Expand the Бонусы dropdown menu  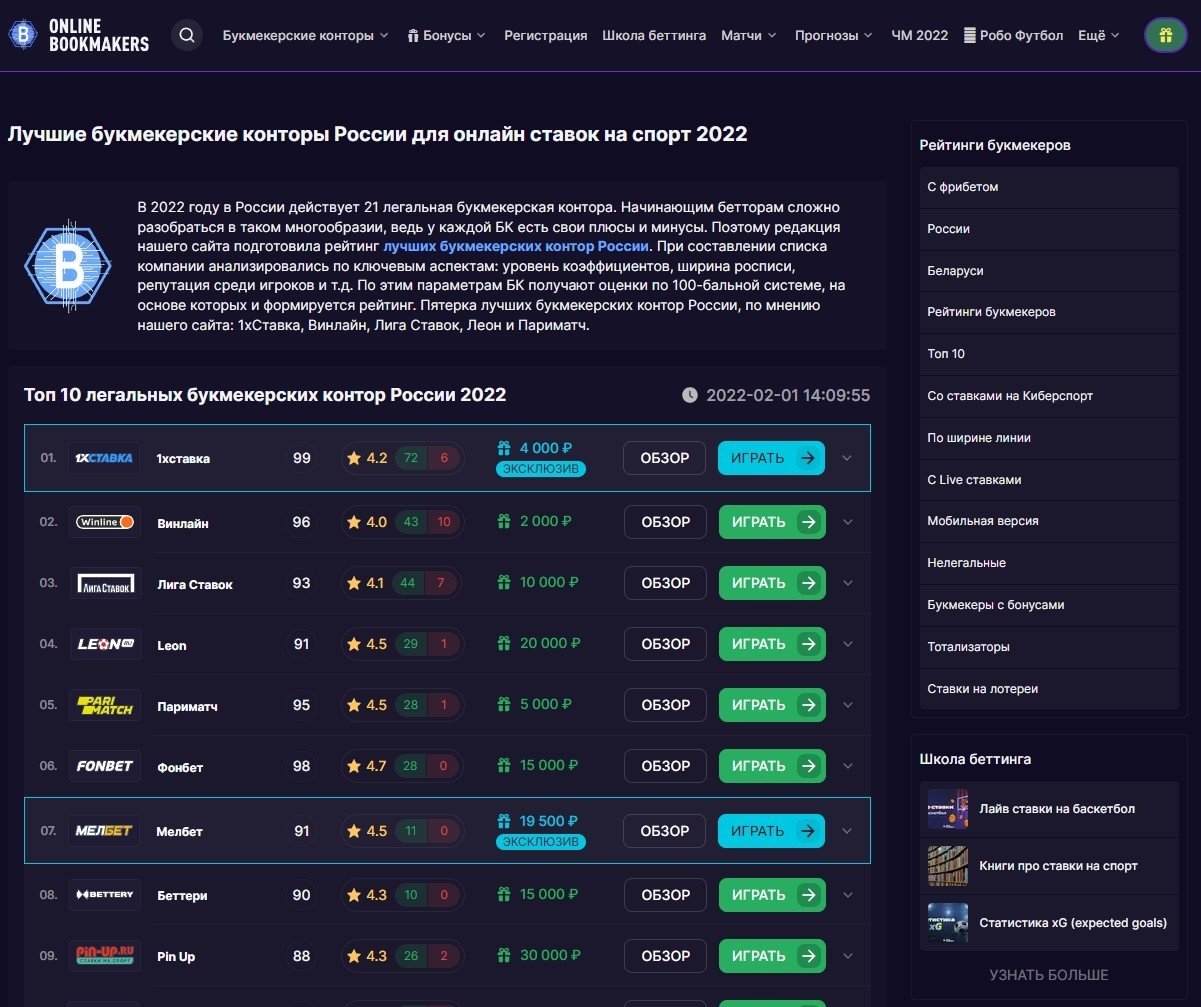[x=446, y=35]
